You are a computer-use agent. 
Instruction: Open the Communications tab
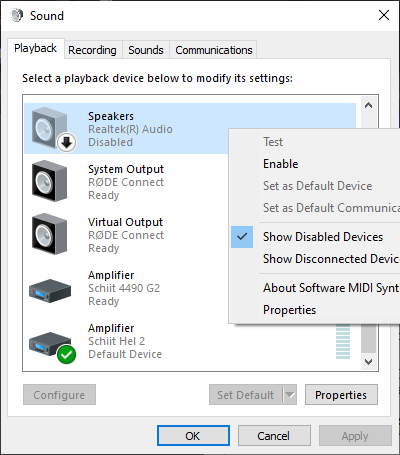click(x=214, y=50)
